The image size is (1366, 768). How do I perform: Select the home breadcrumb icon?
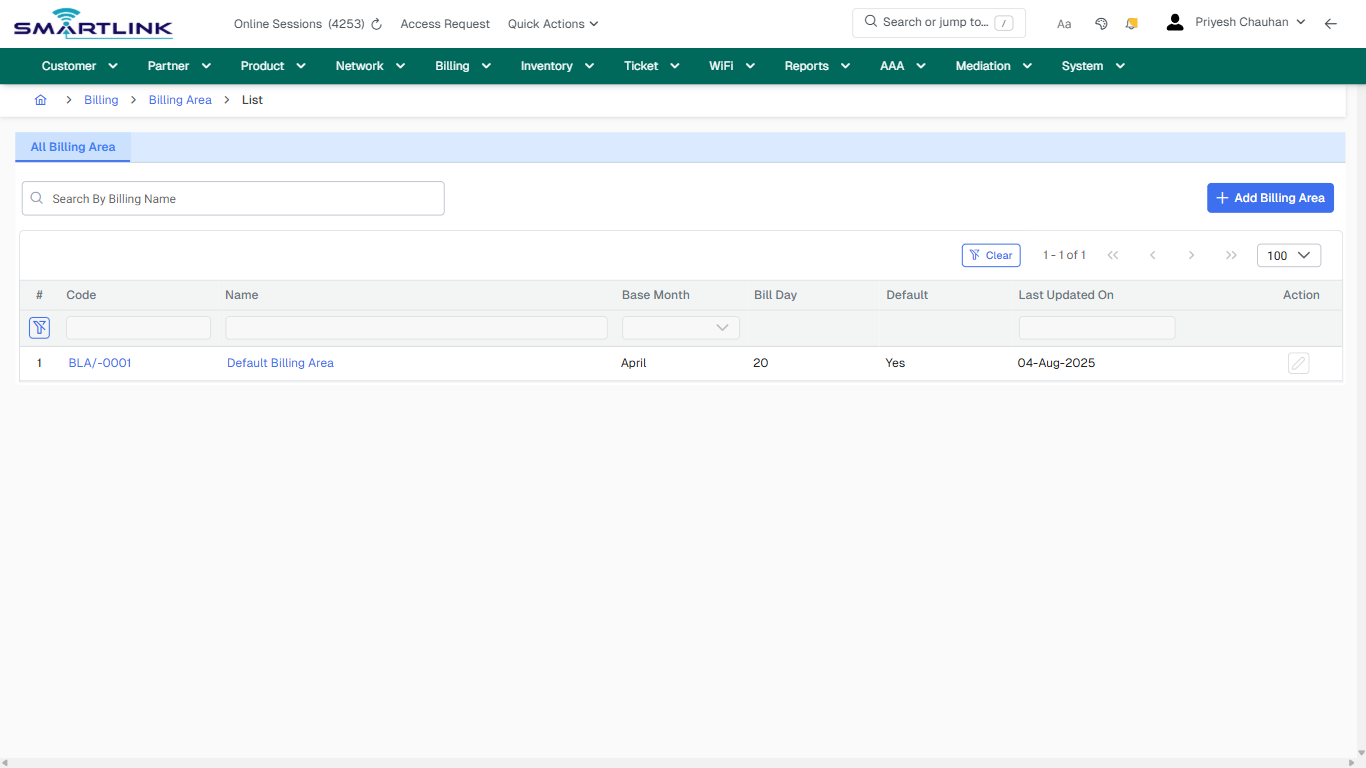40,100
